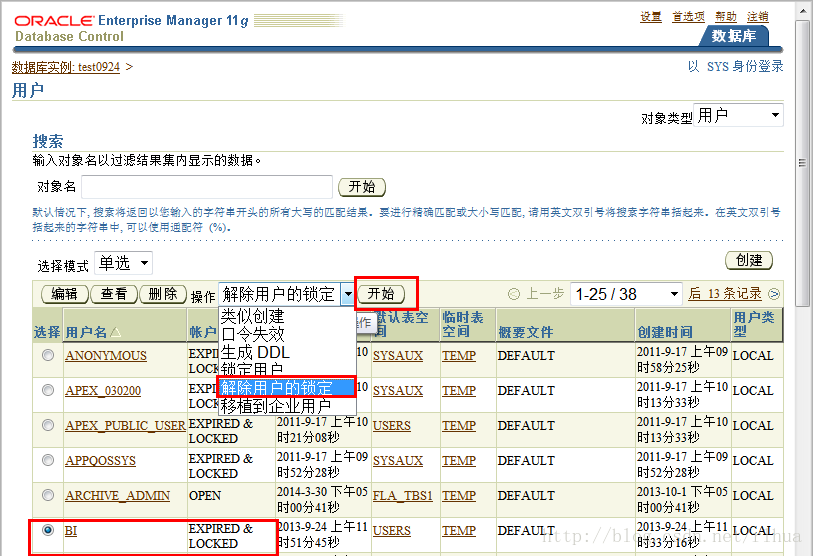Screen dimensions: 813x556
Task: Sort by the 用户类型 column header
Action: [x=754, y=324]
